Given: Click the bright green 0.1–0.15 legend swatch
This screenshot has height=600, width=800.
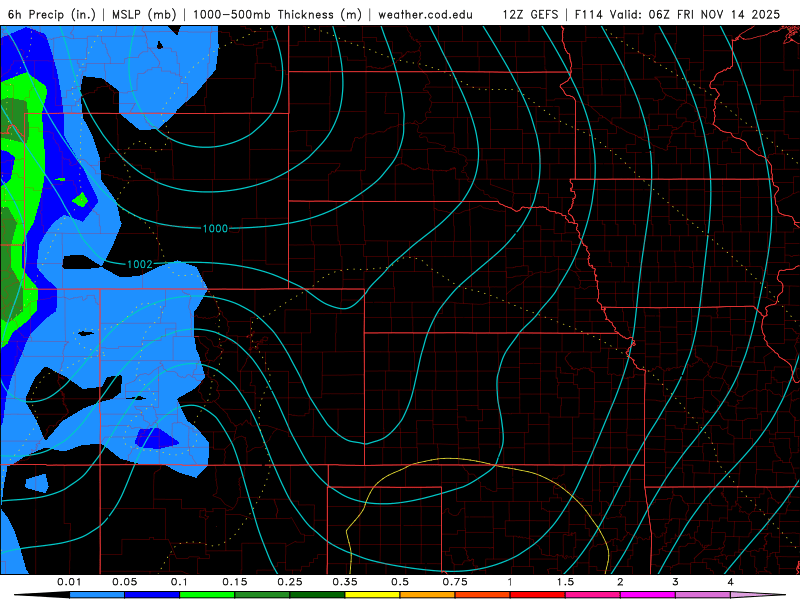Looking at the screenshot, I should point(207,595).
